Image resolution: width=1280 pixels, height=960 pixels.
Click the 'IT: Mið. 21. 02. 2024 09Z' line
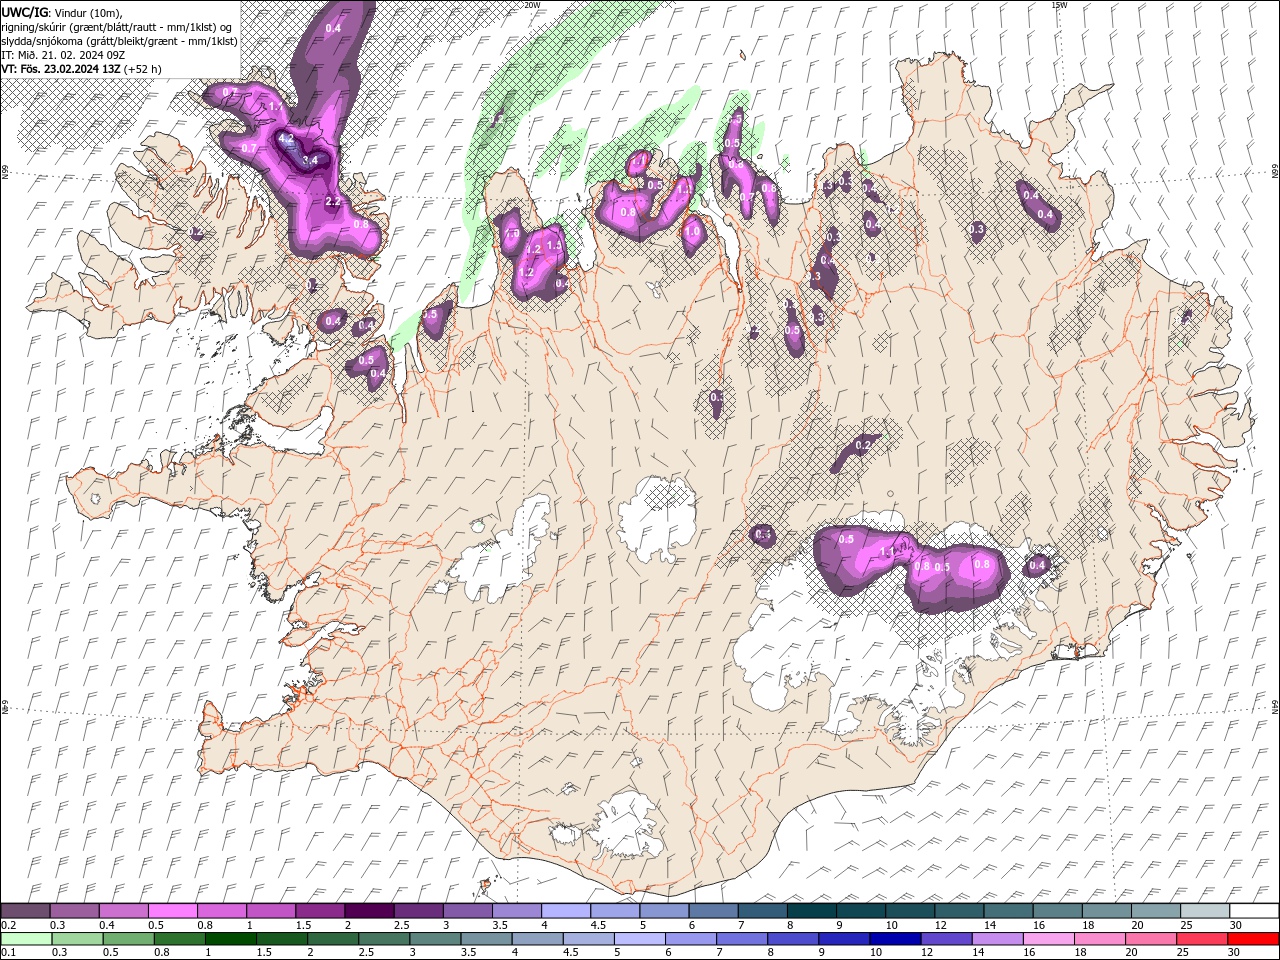coord(62,55)
